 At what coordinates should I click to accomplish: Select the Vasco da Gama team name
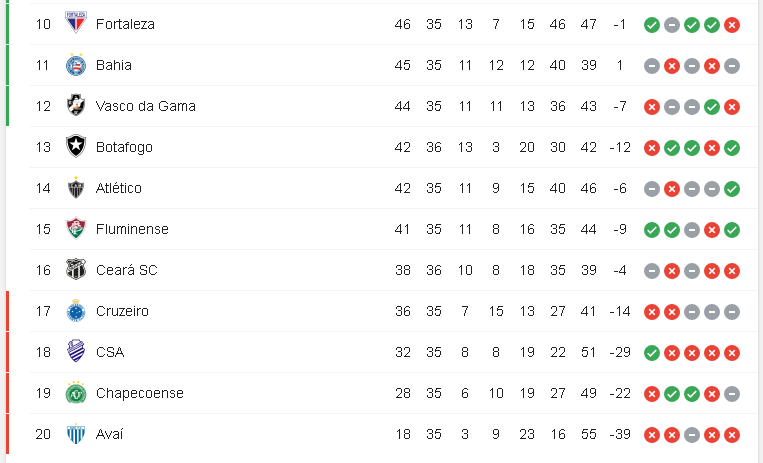(x=145, y=106)
